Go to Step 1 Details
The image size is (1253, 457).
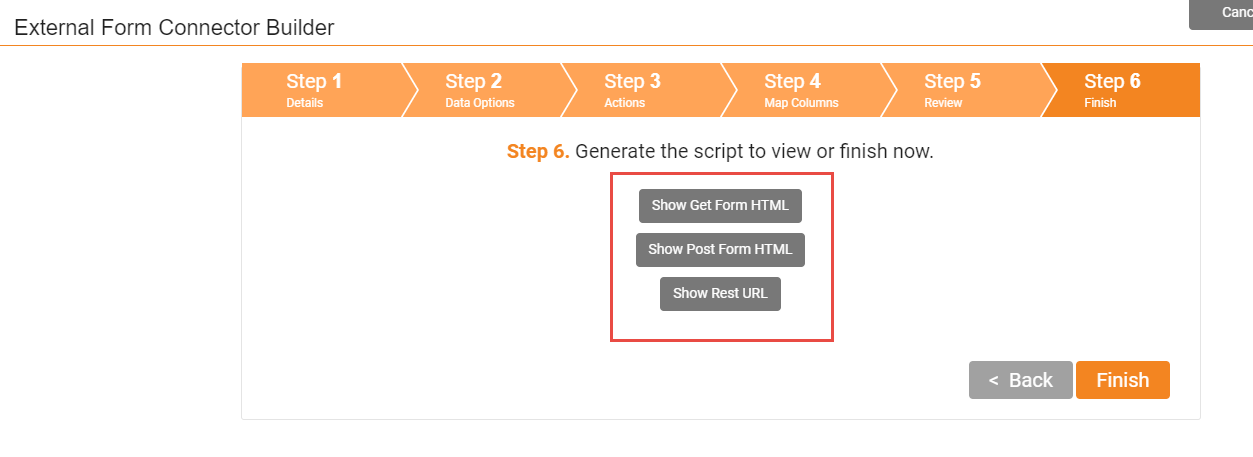pos(320,90)
